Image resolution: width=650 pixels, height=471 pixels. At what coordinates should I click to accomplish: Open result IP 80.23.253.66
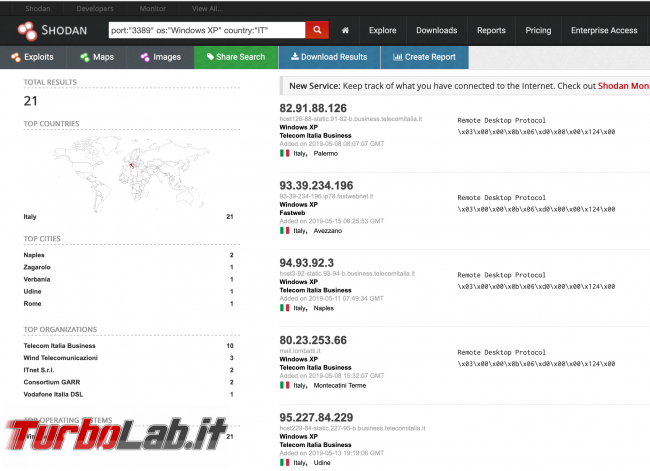pos(313,340)
